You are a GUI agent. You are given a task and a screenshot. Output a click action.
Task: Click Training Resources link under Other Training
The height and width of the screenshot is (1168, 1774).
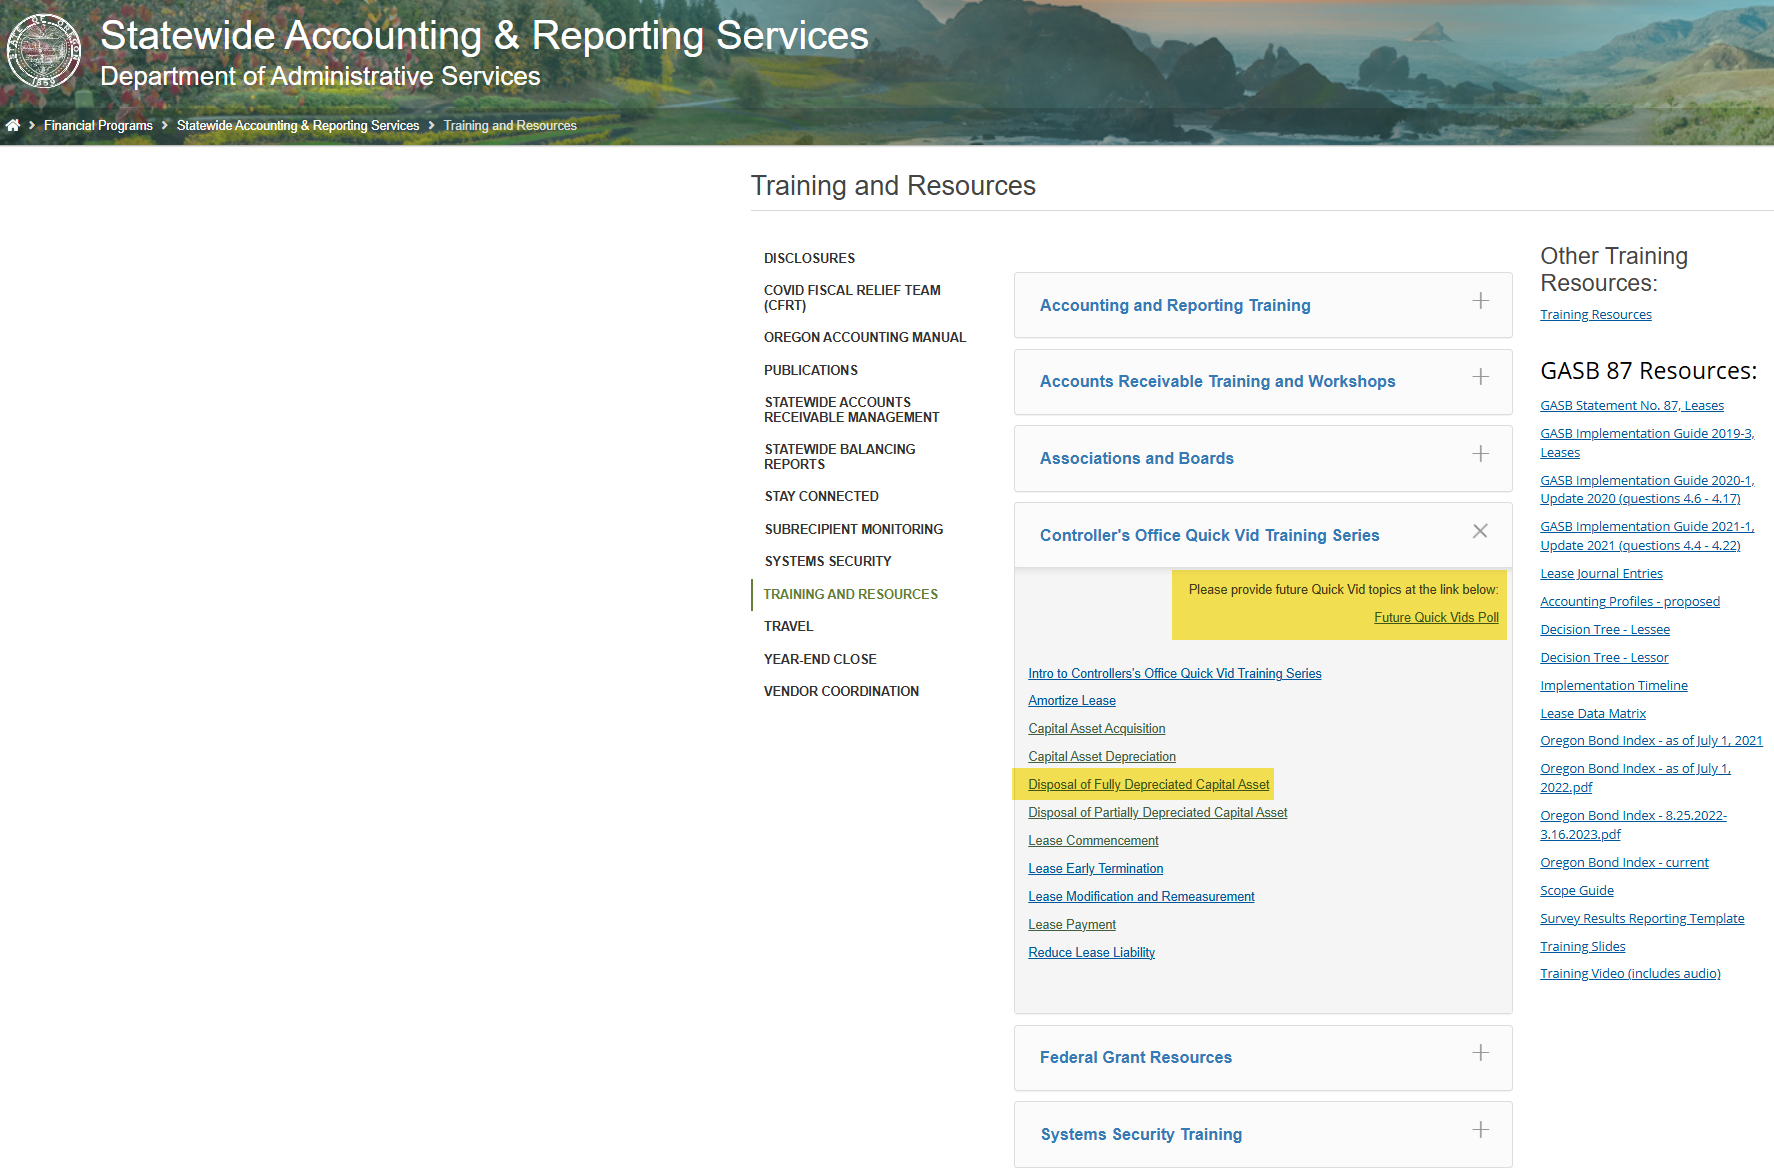[1595, 314]
